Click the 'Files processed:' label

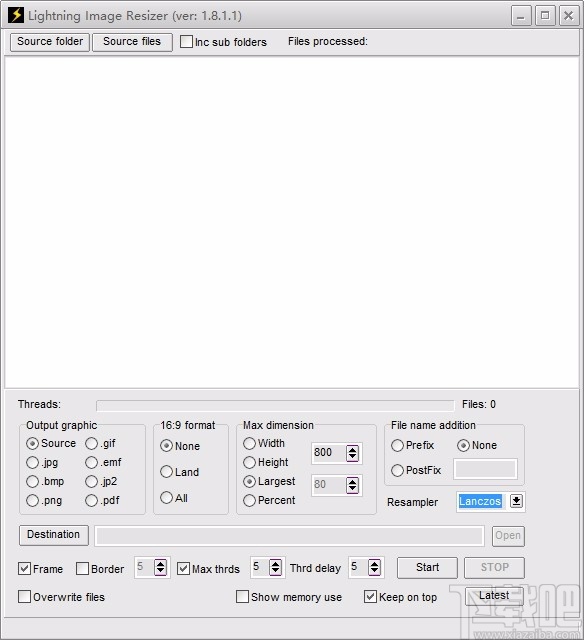(328, 42)
